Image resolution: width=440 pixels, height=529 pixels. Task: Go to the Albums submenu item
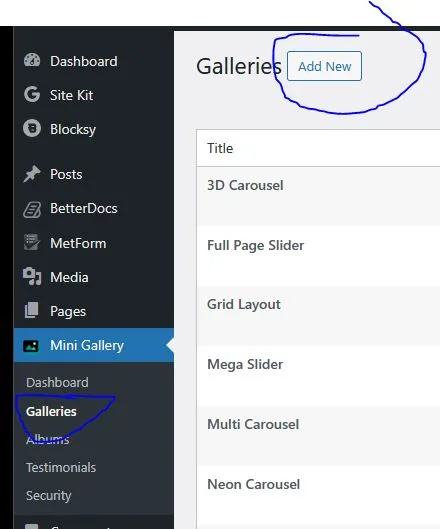pos(48,439)
